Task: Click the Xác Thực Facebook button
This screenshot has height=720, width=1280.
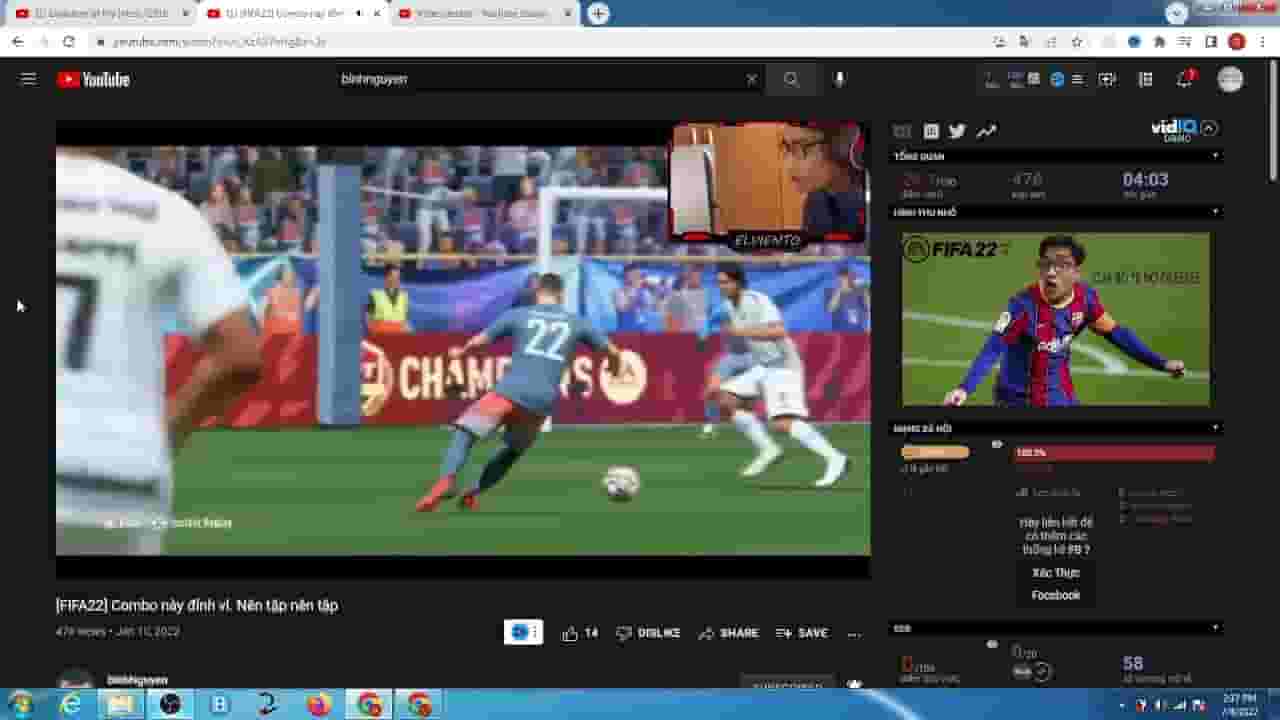Action: coord(1056,584)
